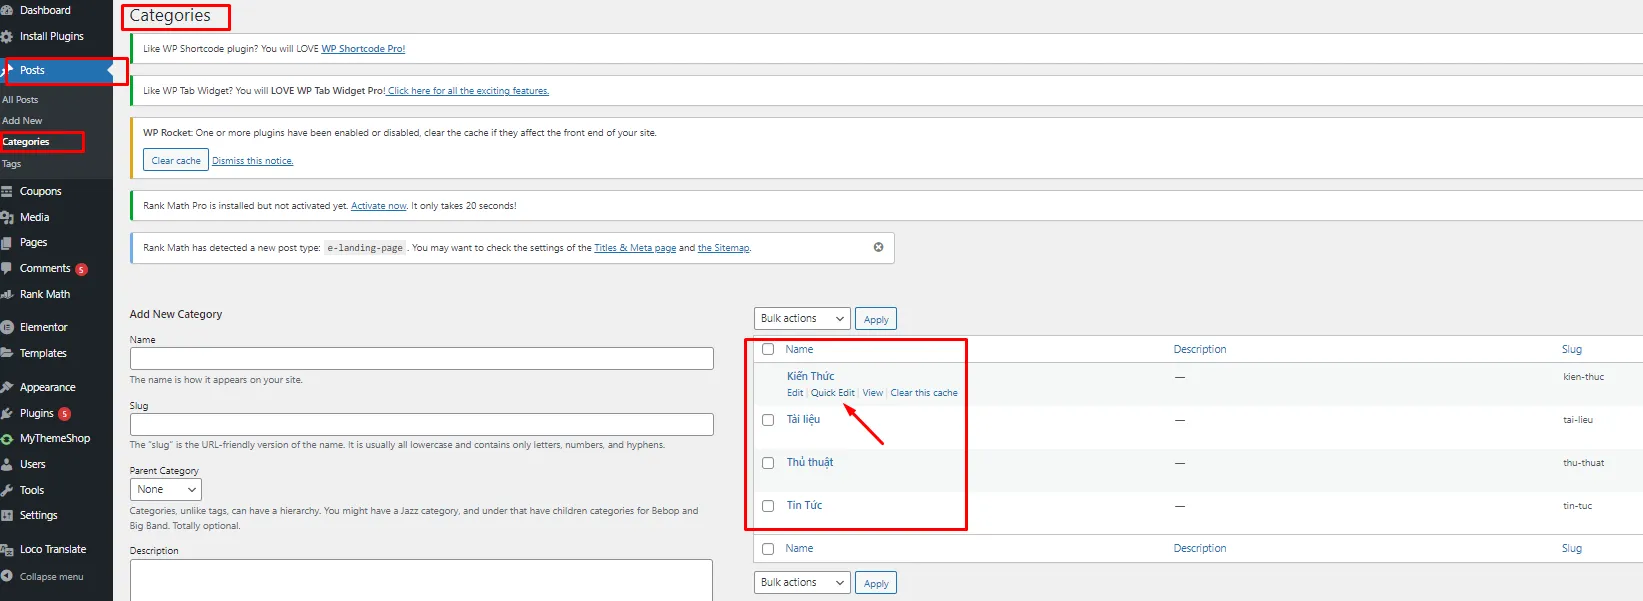Image resolution: width=1643 pixels, height=601 pixels.
Task: Click the tai-lieu slug cell
Action: (x=1578, y=420)
